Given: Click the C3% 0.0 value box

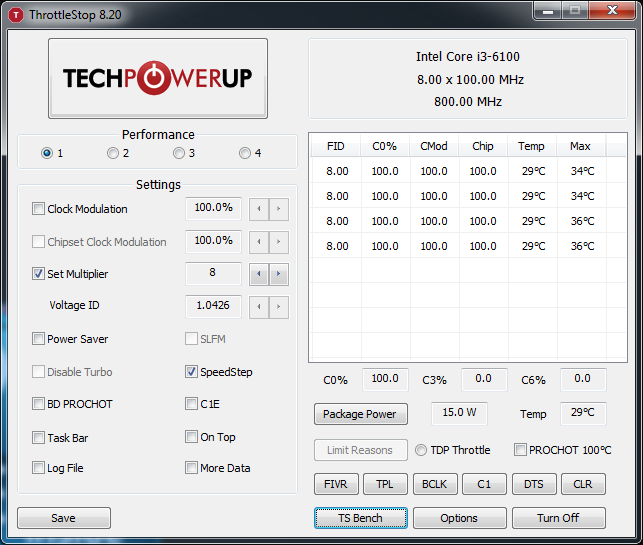Looking at the screenshot, I should coord(484,379).
